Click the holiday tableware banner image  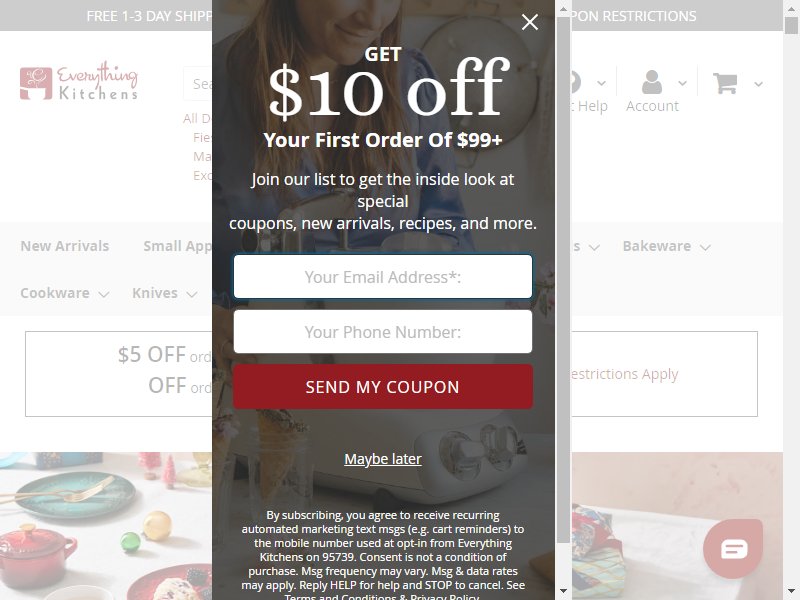pos(106,526)
